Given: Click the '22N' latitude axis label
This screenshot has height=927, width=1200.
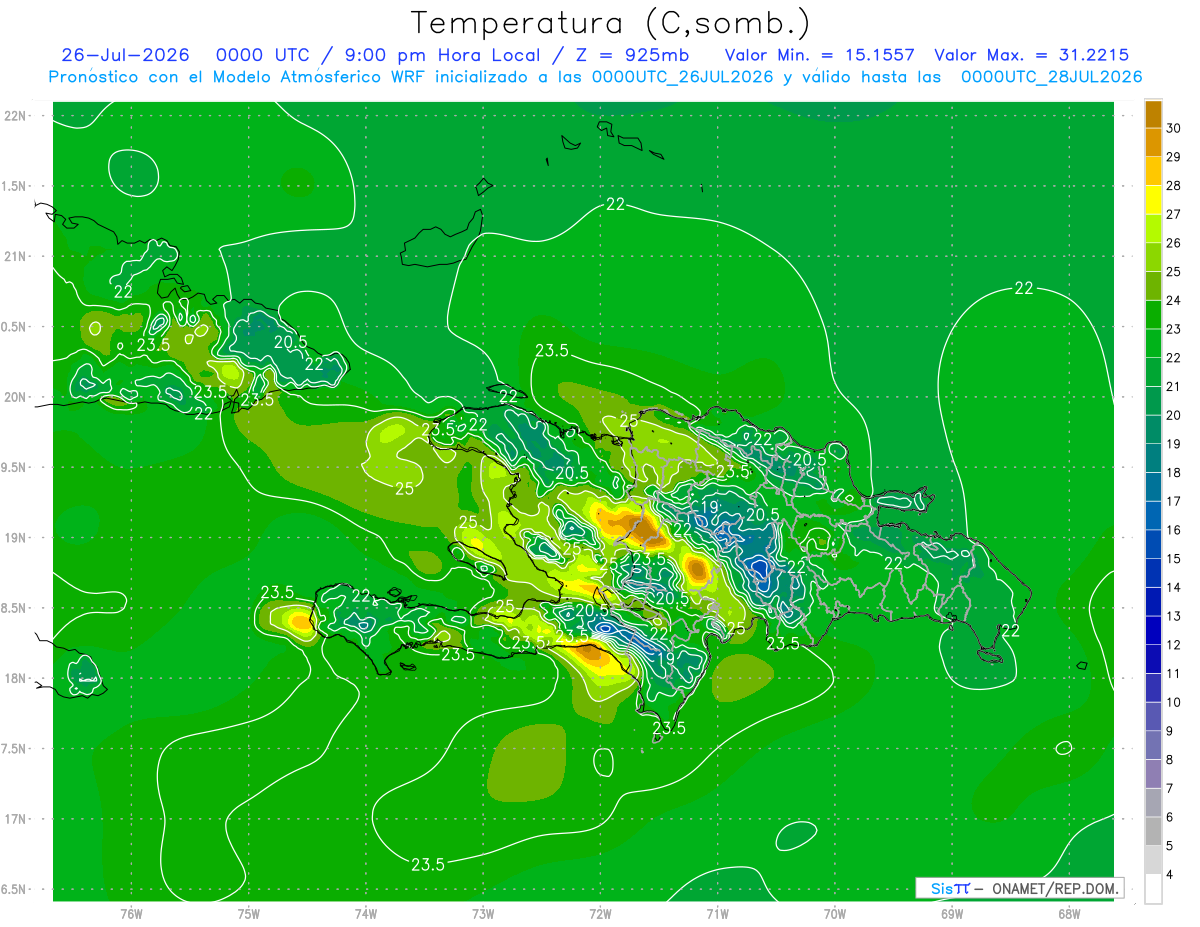Looking at the screenshot, I should tap(16, 116).
